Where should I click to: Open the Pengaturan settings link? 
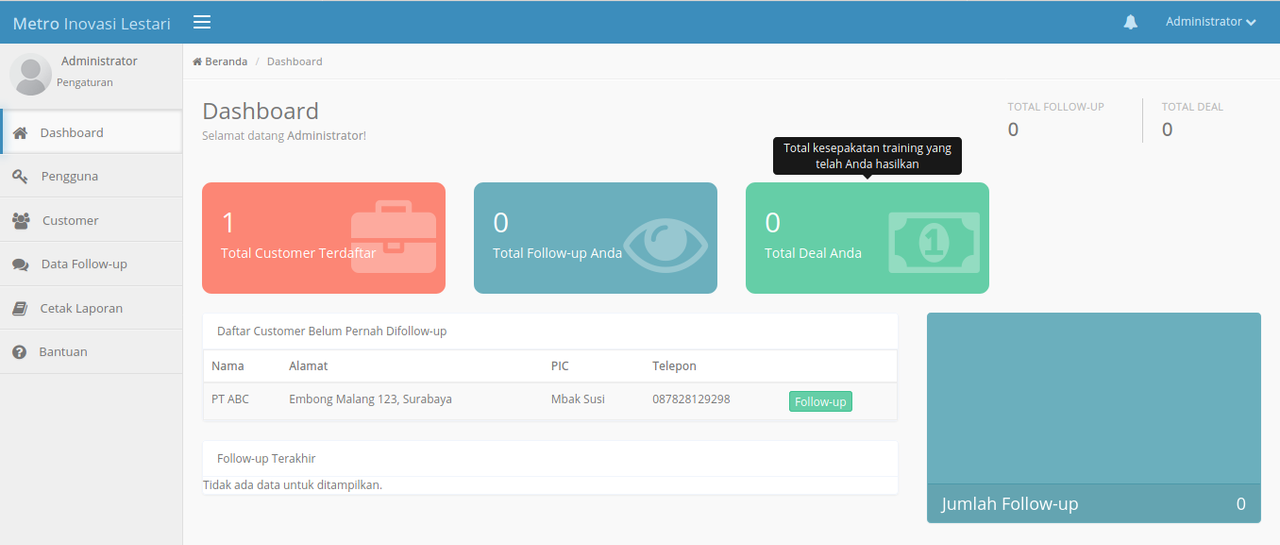(x=85, y=83)
